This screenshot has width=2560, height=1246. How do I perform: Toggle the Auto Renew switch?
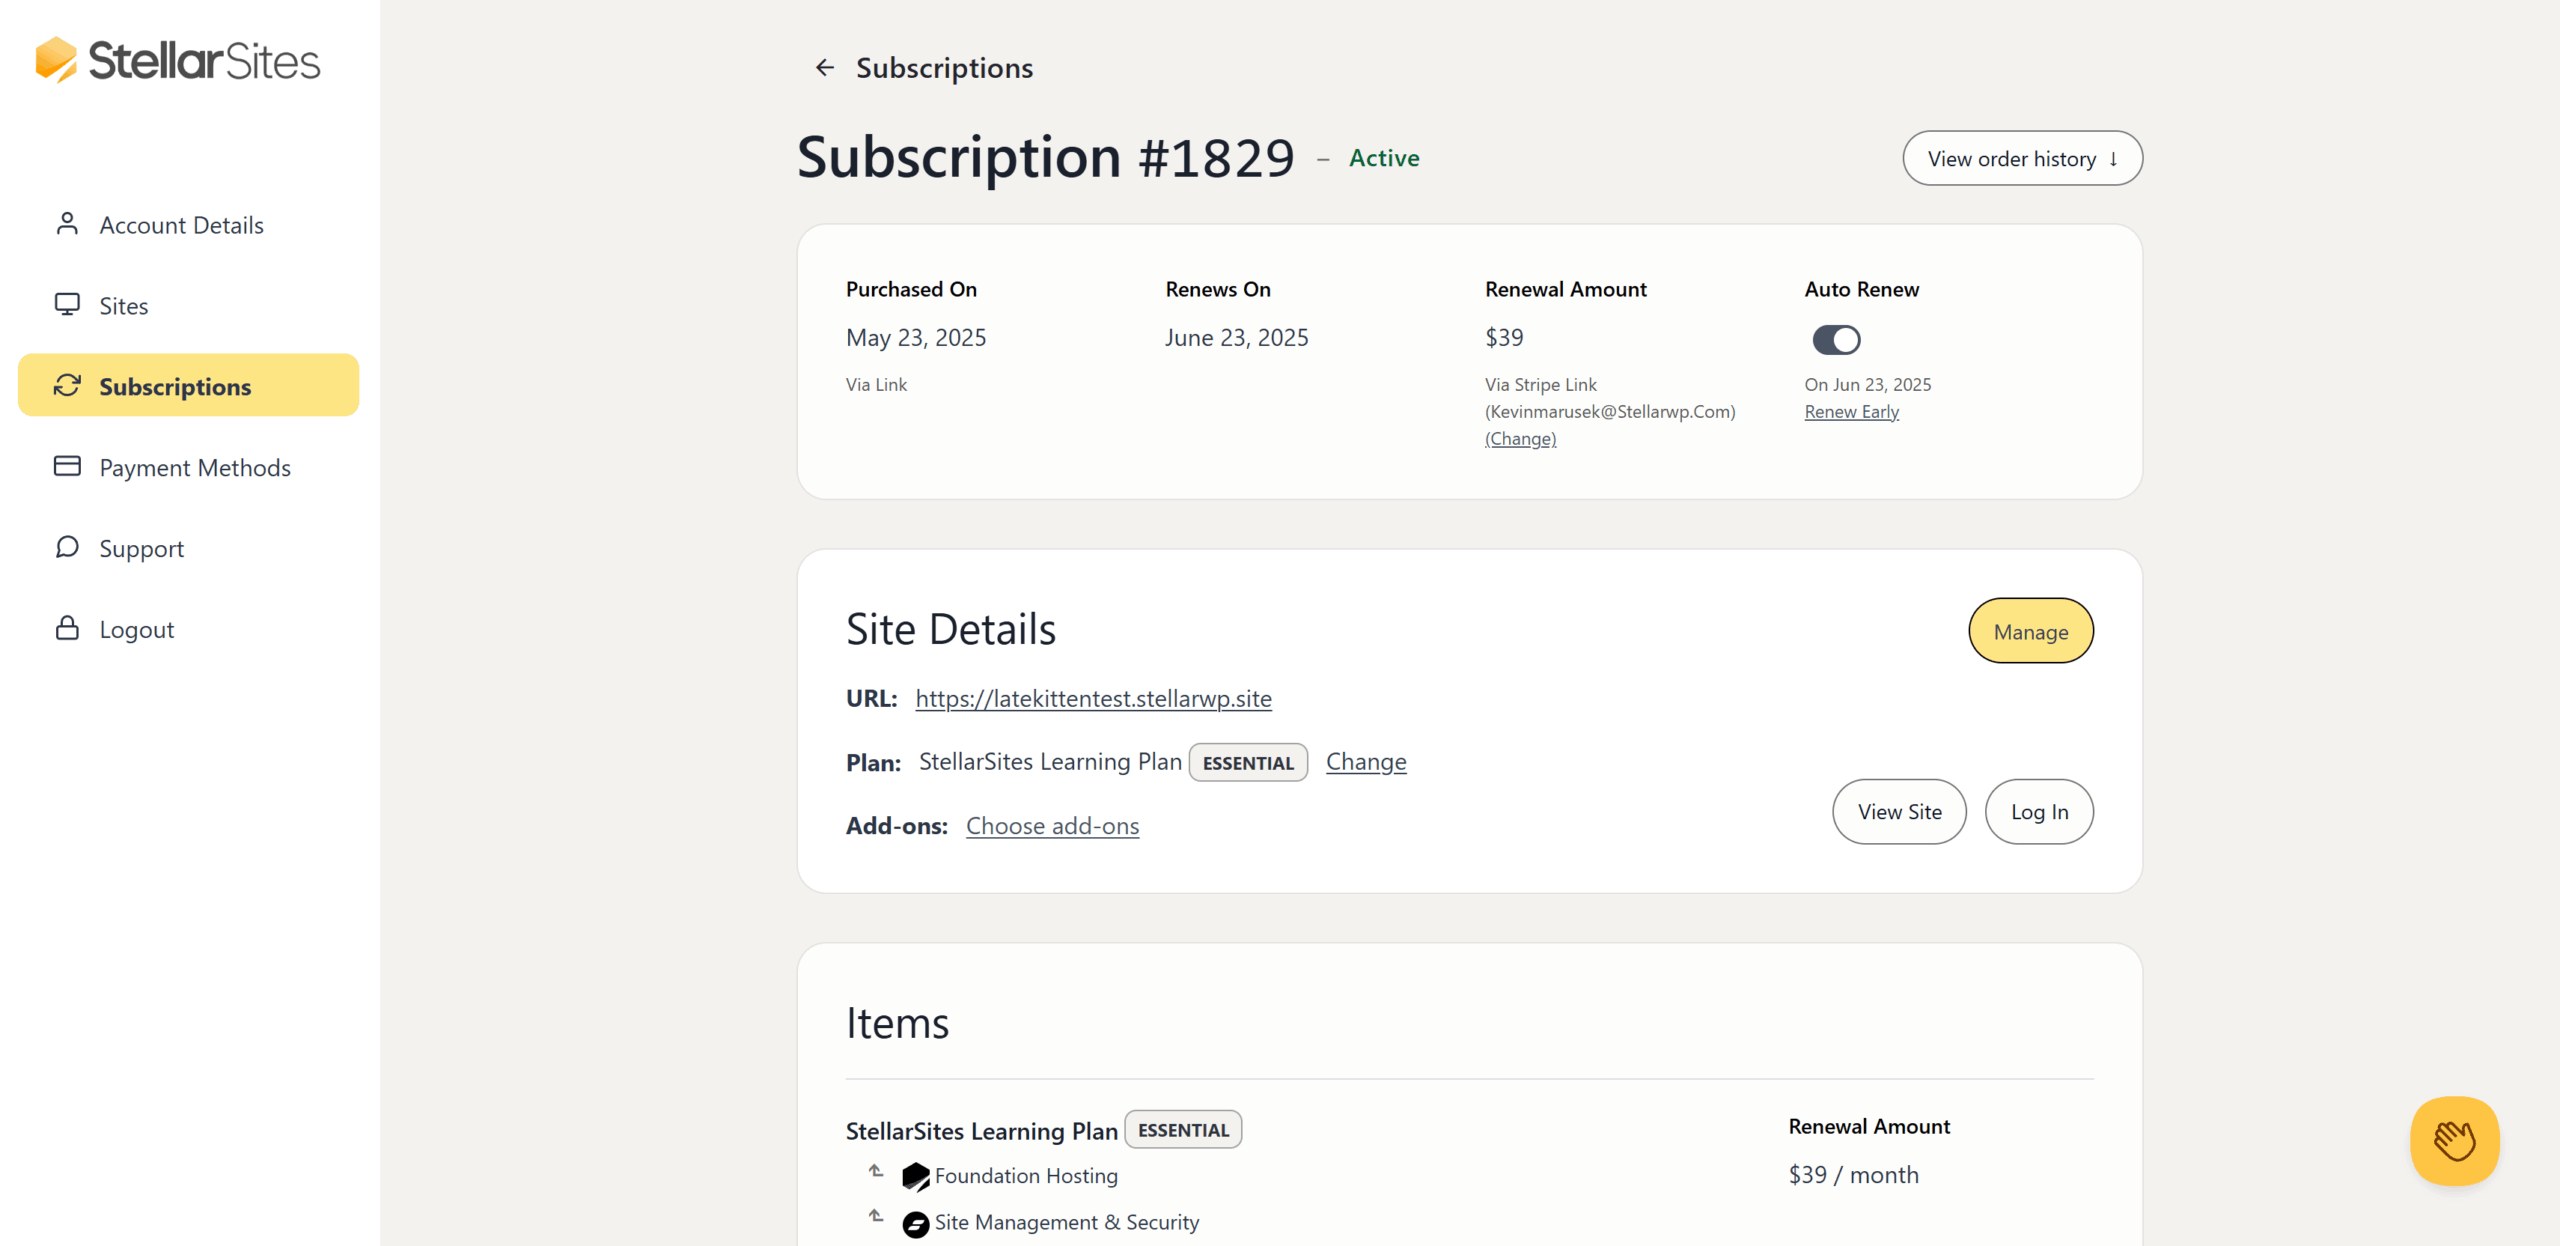point(1836,340)
